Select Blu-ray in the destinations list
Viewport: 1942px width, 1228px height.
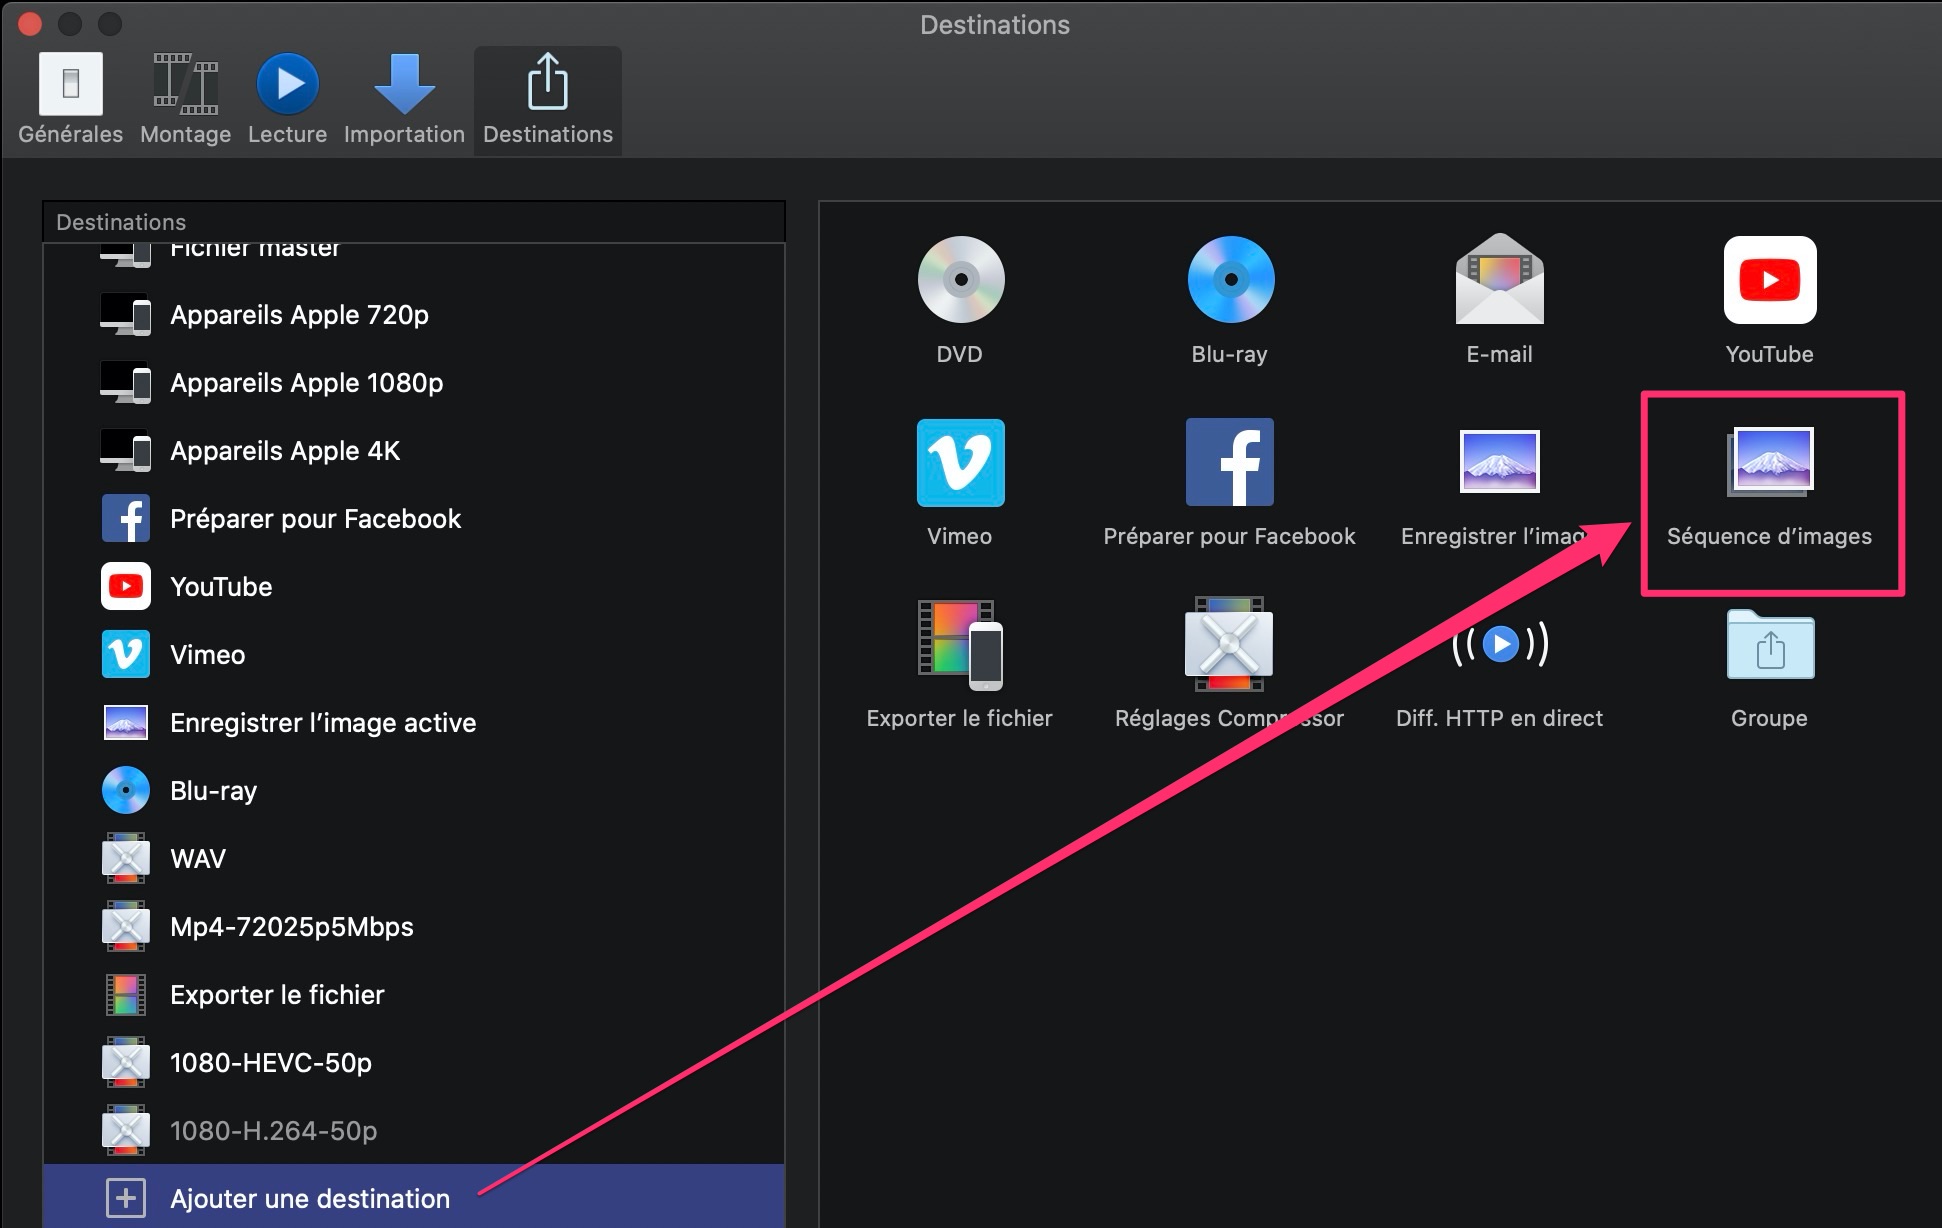point(414,791)
